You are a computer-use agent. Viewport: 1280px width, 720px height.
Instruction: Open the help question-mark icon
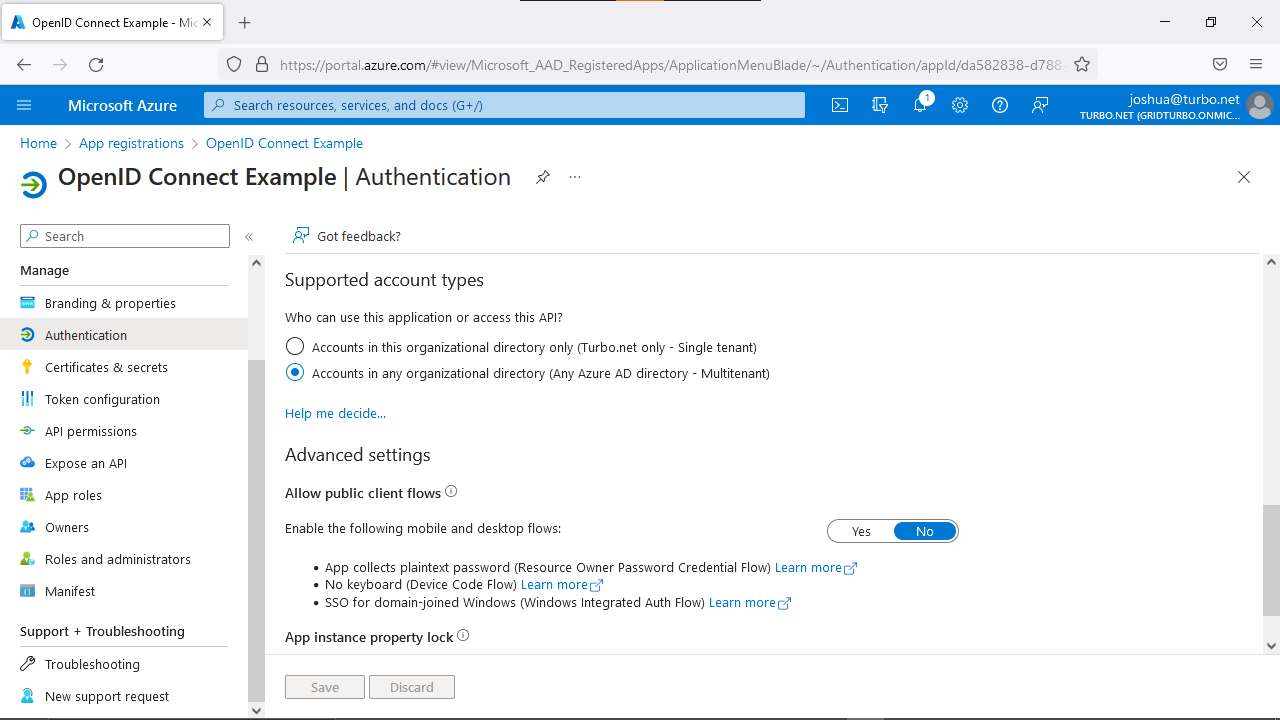[1000, 104]
